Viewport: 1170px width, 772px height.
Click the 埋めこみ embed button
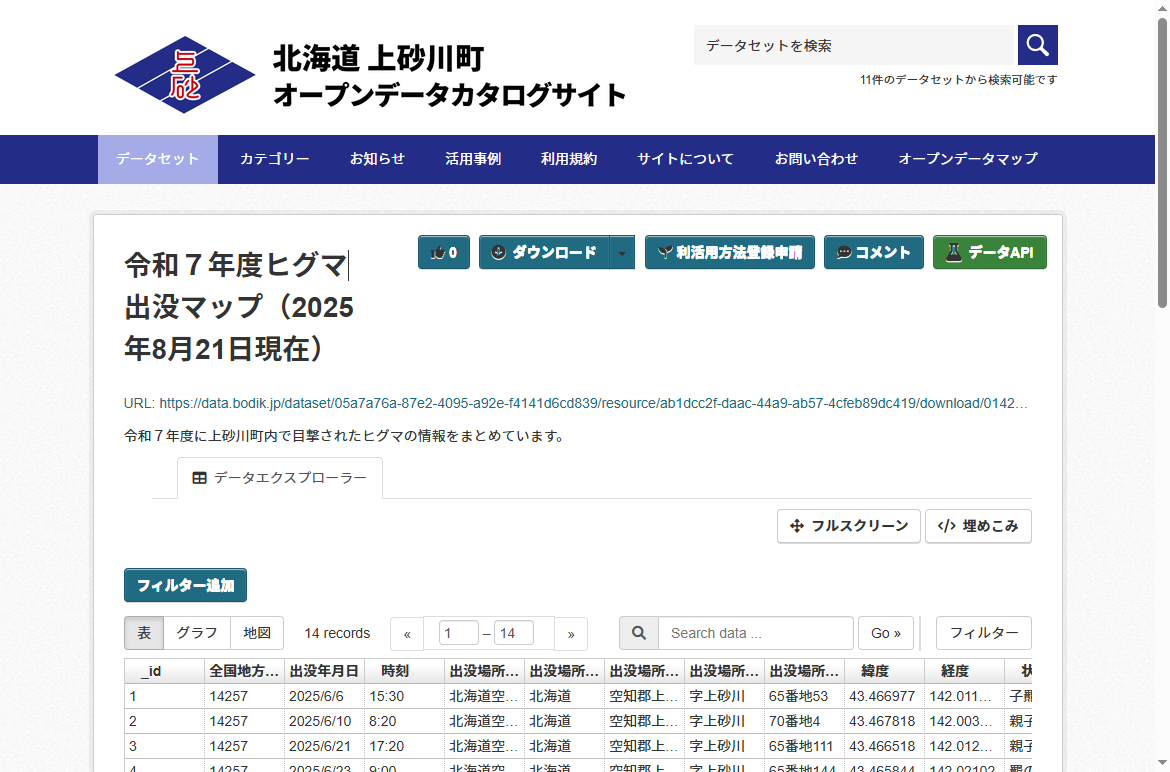pyautogui.click(x=977, y=526)
